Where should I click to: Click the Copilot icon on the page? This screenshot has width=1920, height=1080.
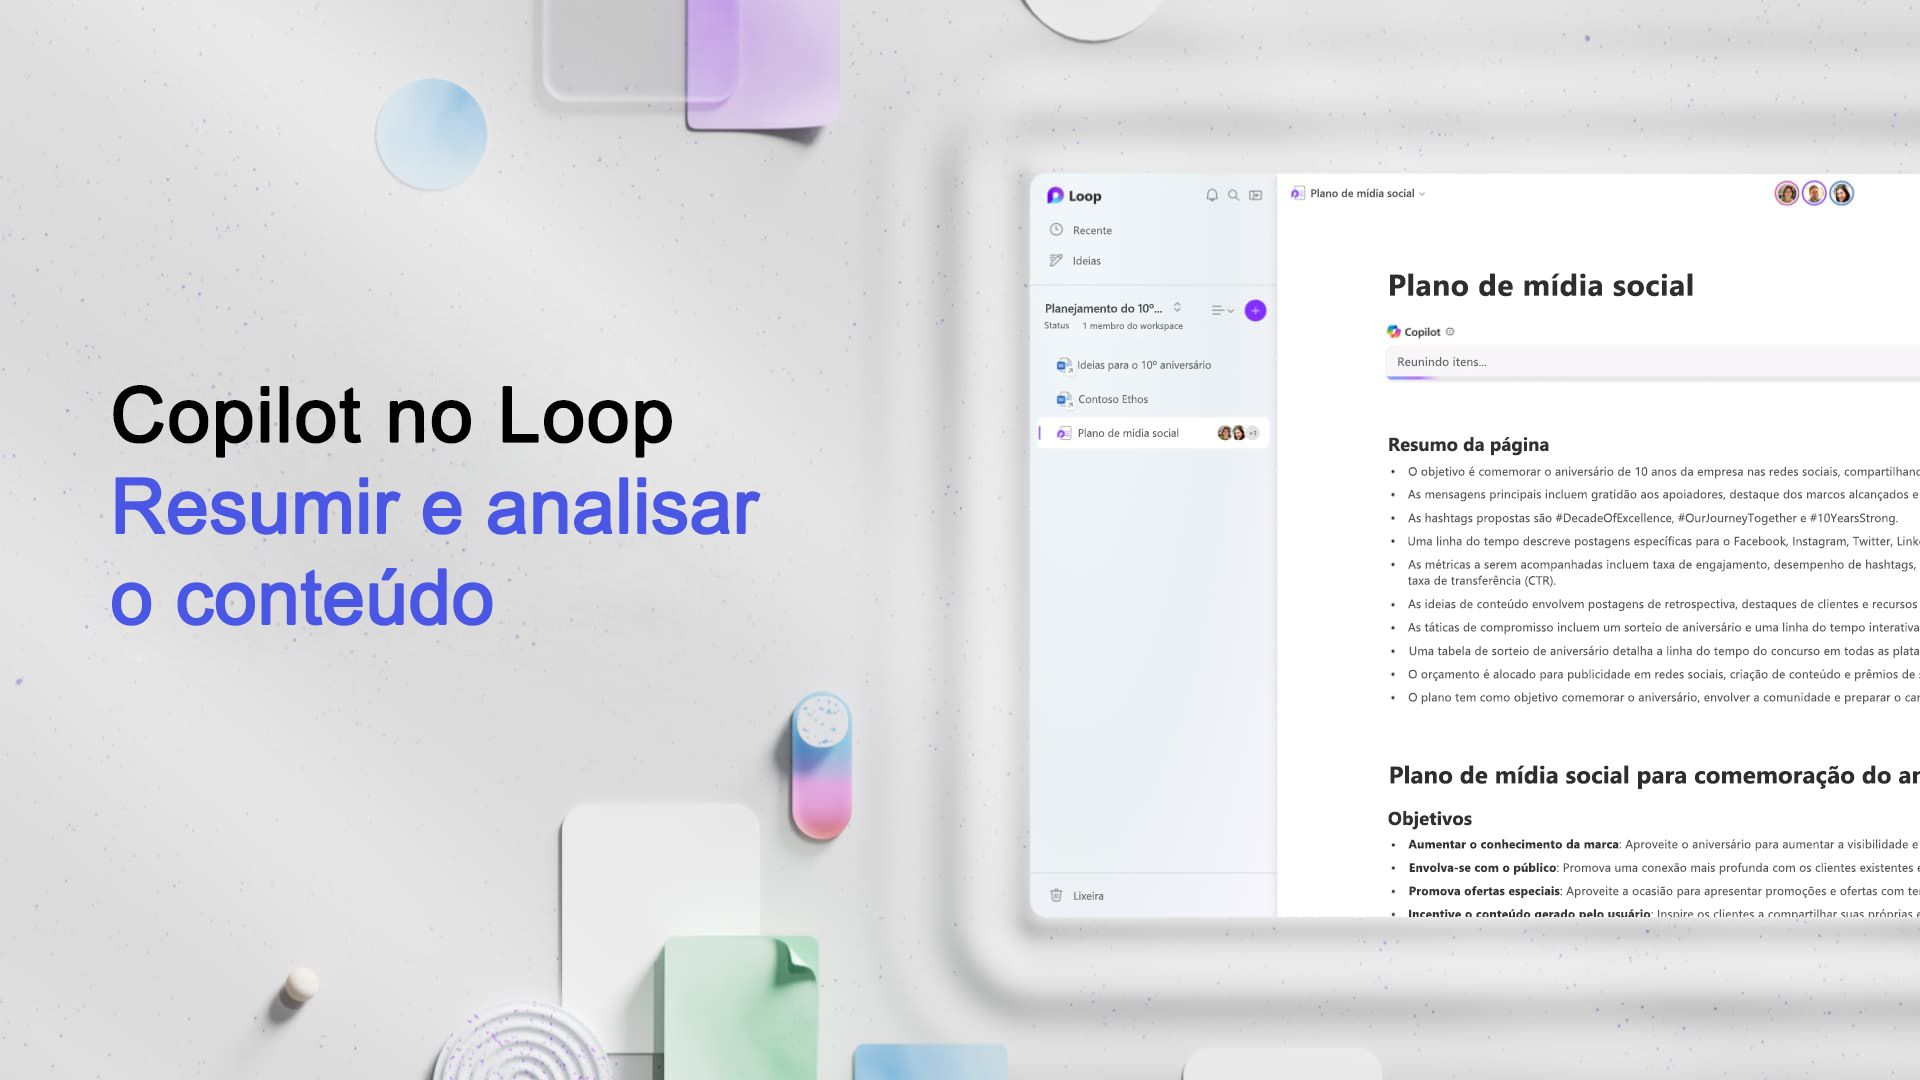[x=1395, y=331]
